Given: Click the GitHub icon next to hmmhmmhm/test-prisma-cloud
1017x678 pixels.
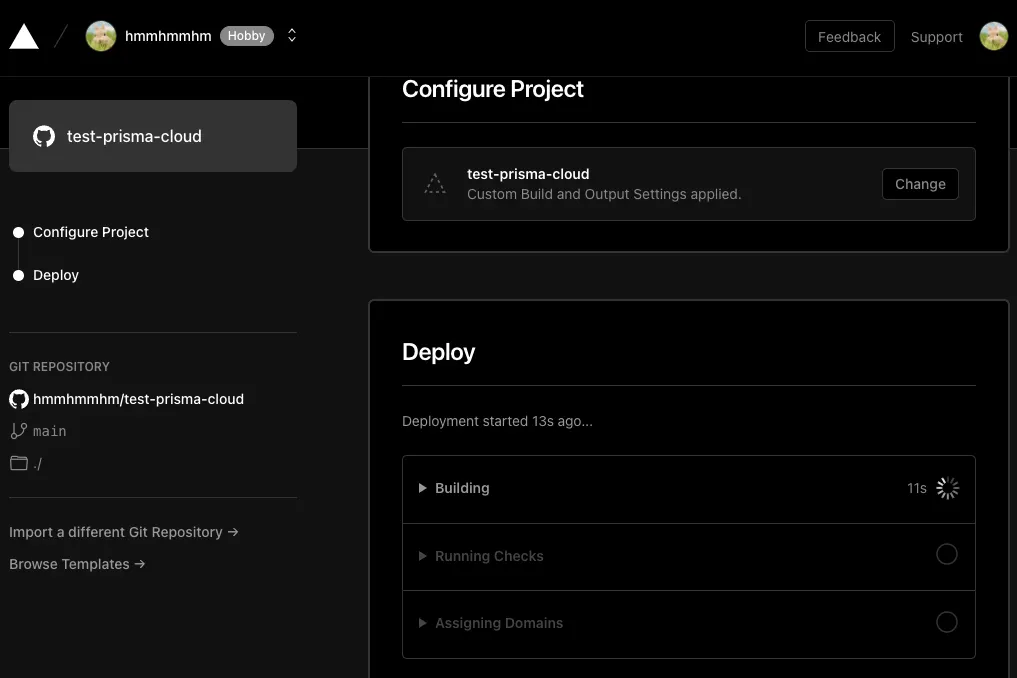Looking at the screenshot, I should [x=19, y=399].
